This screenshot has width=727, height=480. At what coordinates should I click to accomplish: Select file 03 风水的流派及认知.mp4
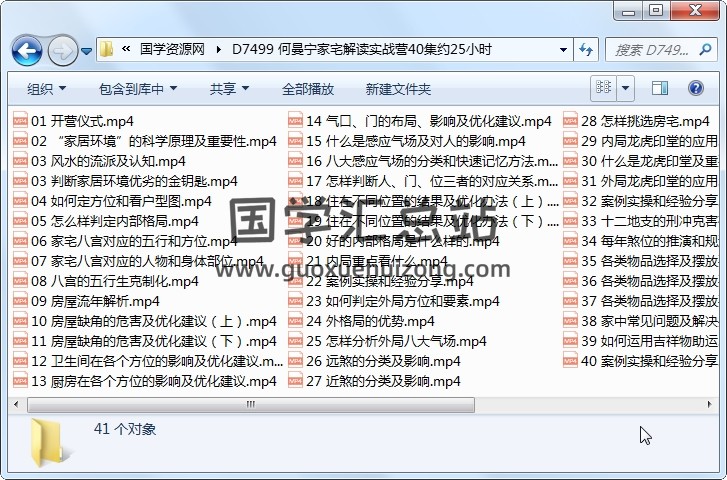(99, 161)
